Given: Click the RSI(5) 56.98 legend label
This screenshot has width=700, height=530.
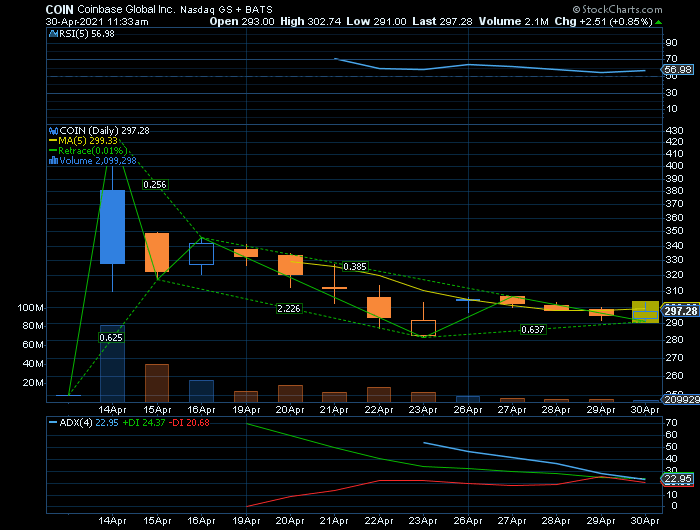Looking at the screenshot, I should coord(87,34).
